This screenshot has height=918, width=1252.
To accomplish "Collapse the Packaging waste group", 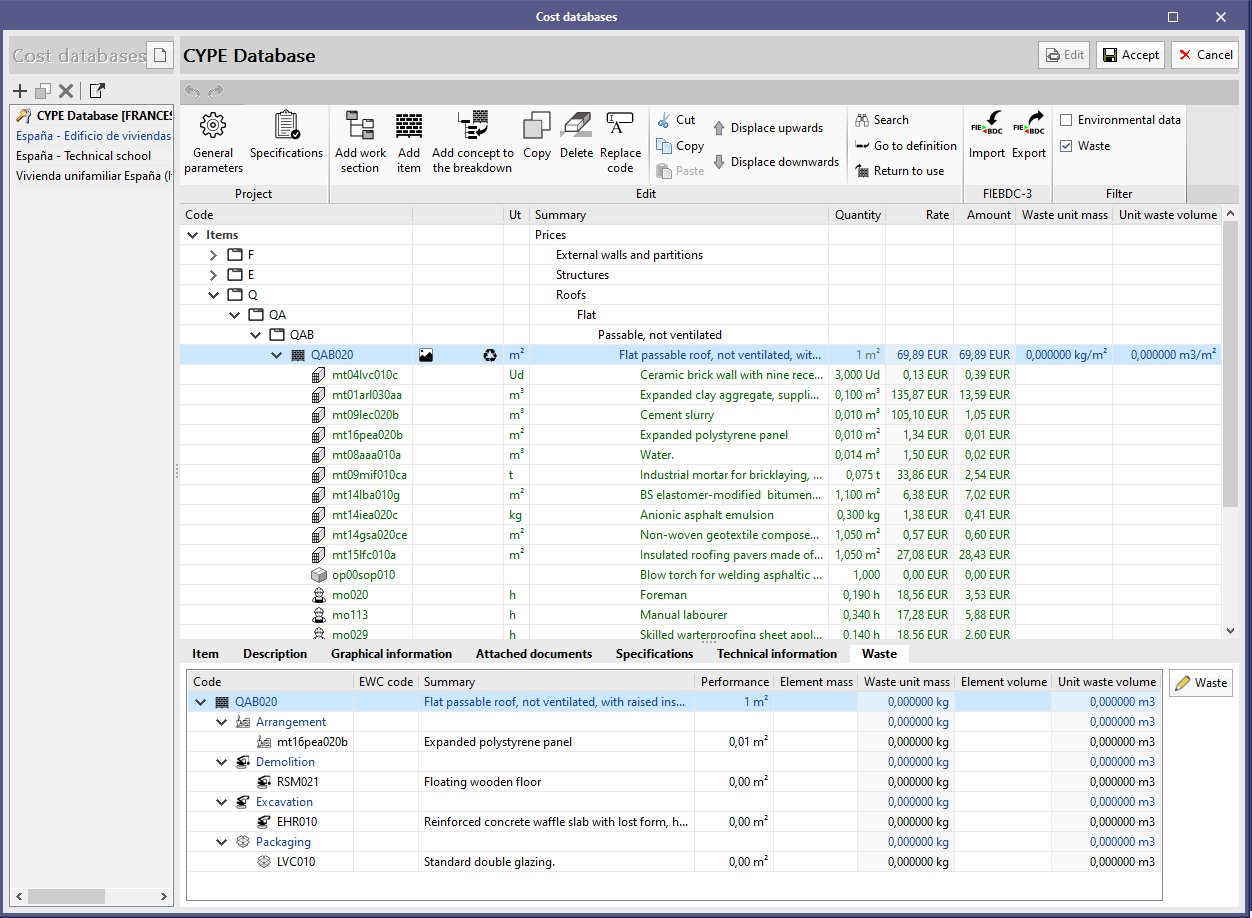I will (221, 842).
